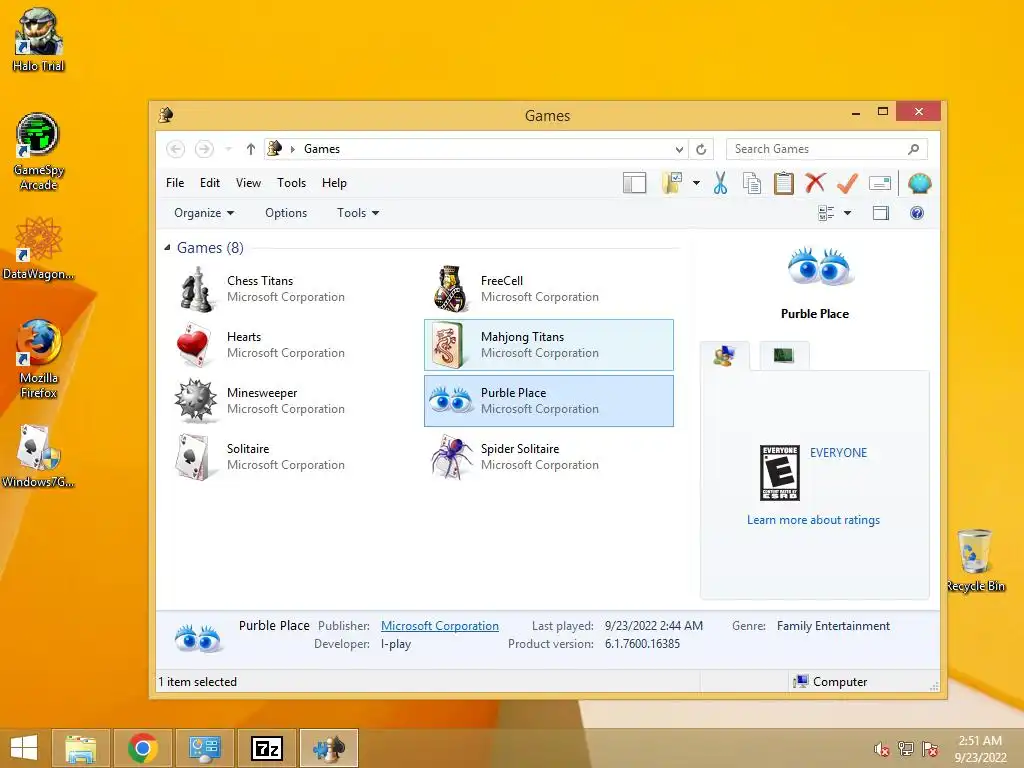This screenshot has width=1024, height=768.
Task: Click the Windows Start button
Action: pyautogui.click(x=24, y=748)
